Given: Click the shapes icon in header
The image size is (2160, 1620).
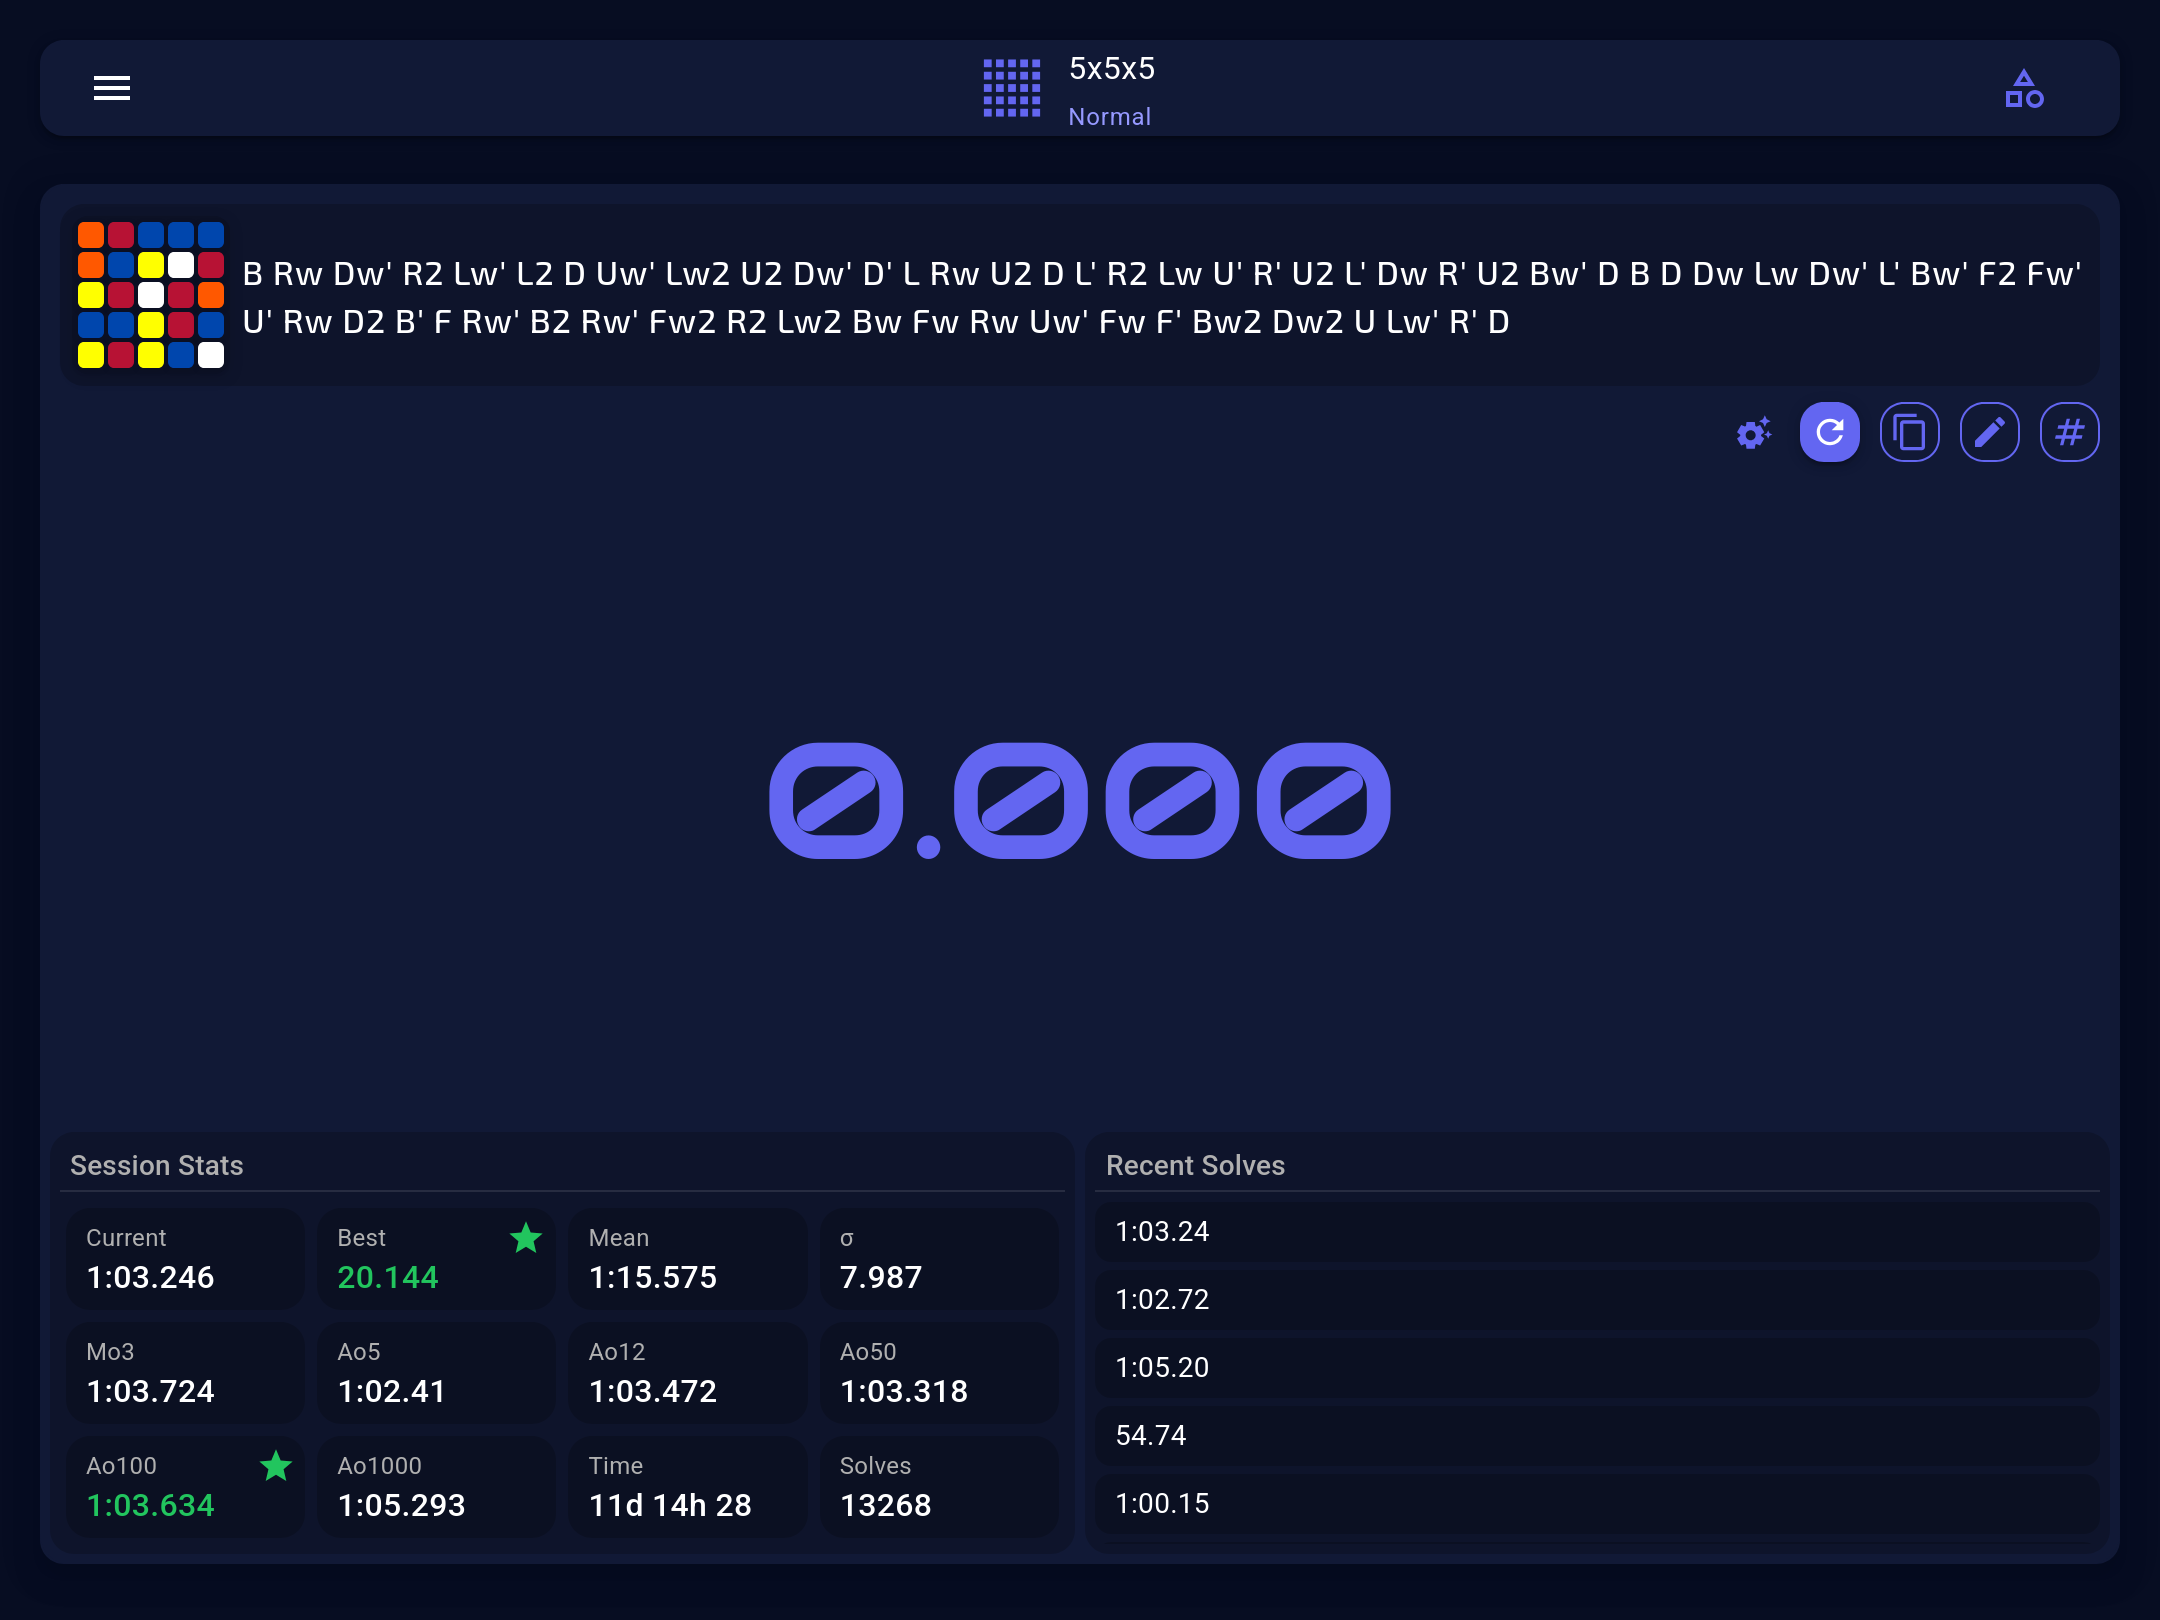Looking at the screenshot, I should click(2024, 88).
